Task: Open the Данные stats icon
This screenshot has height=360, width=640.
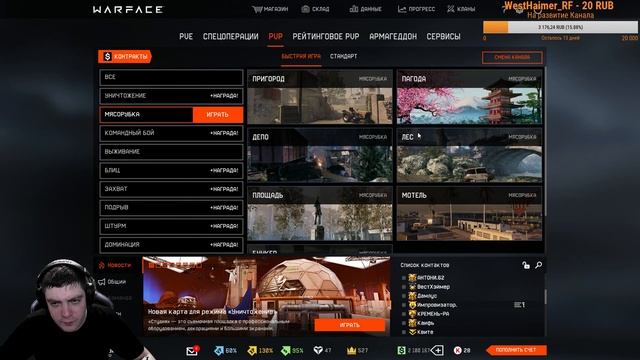Action: point(353,9)
